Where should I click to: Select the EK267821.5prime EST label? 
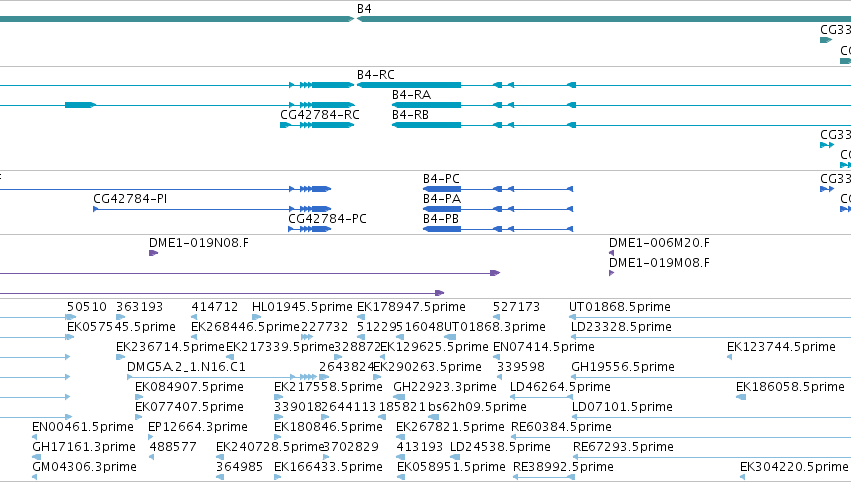tap(450, 428)
